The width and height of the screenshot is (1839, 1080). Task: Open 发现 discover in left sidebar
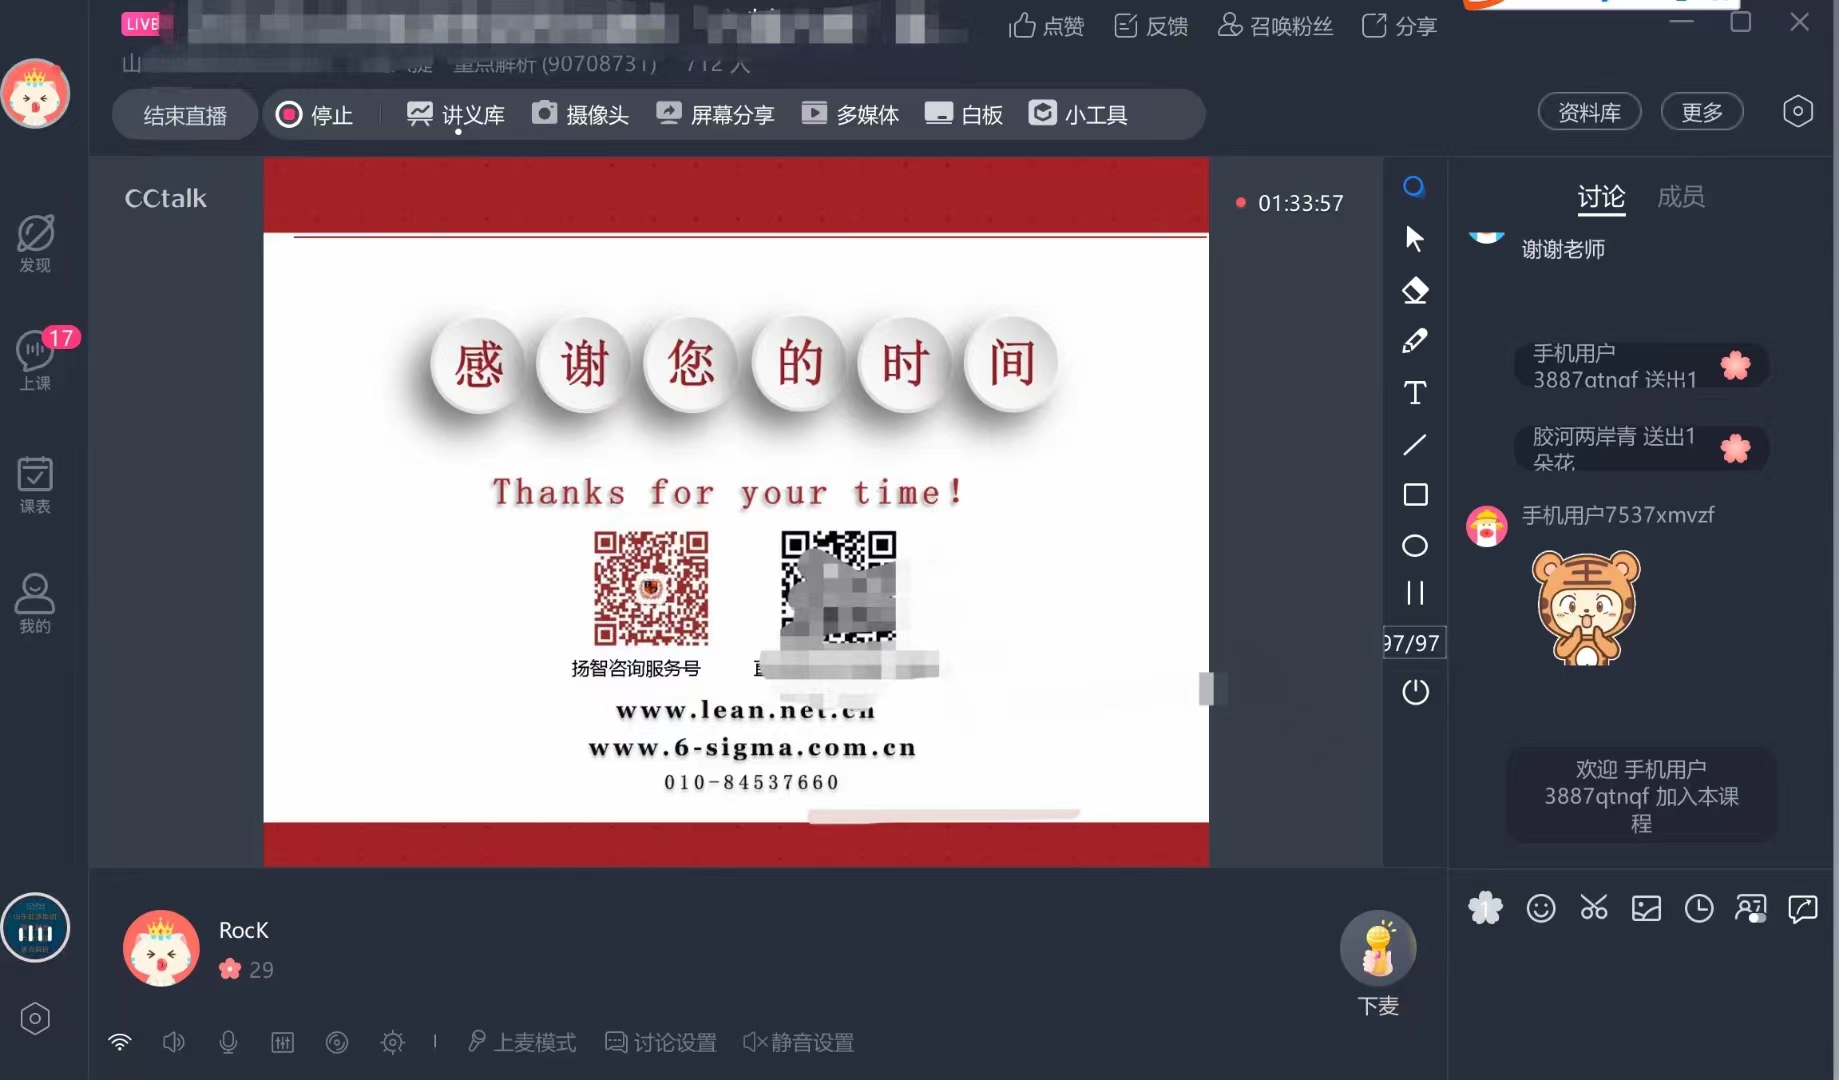(x=35, y=243)
